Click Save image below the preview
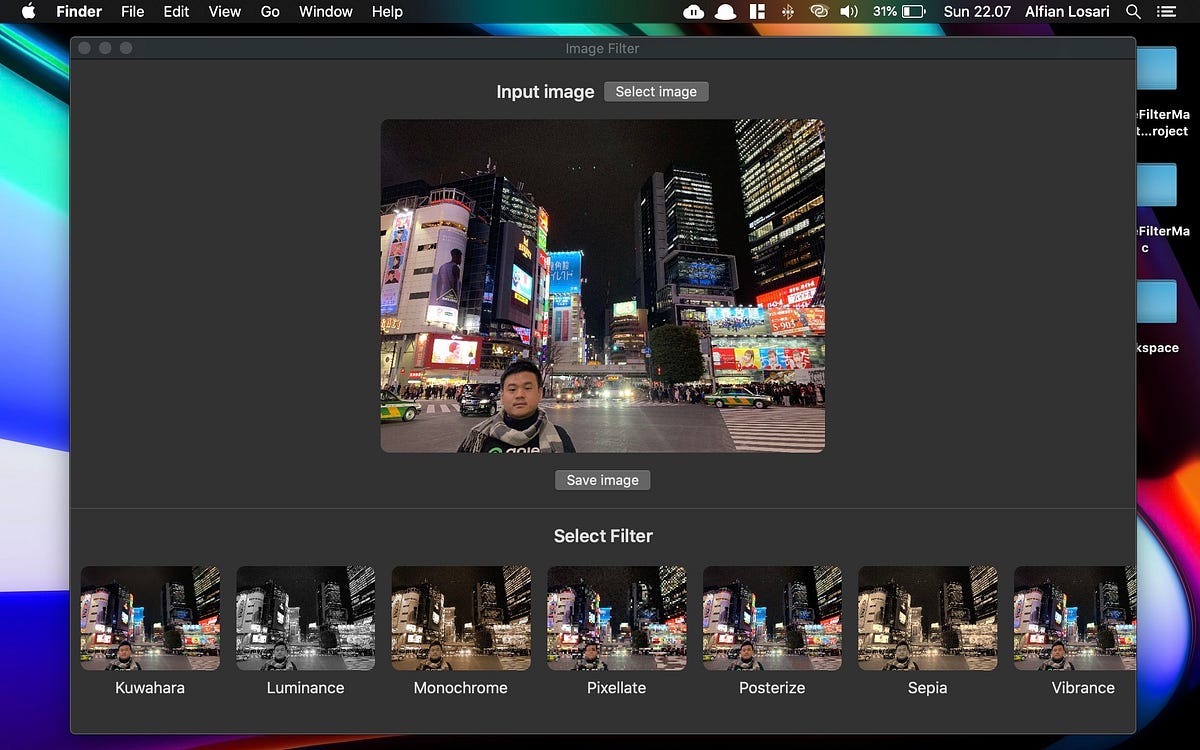Image resolution: width=1200 pixels, height=750 pixels. click(x=602, y=480)
